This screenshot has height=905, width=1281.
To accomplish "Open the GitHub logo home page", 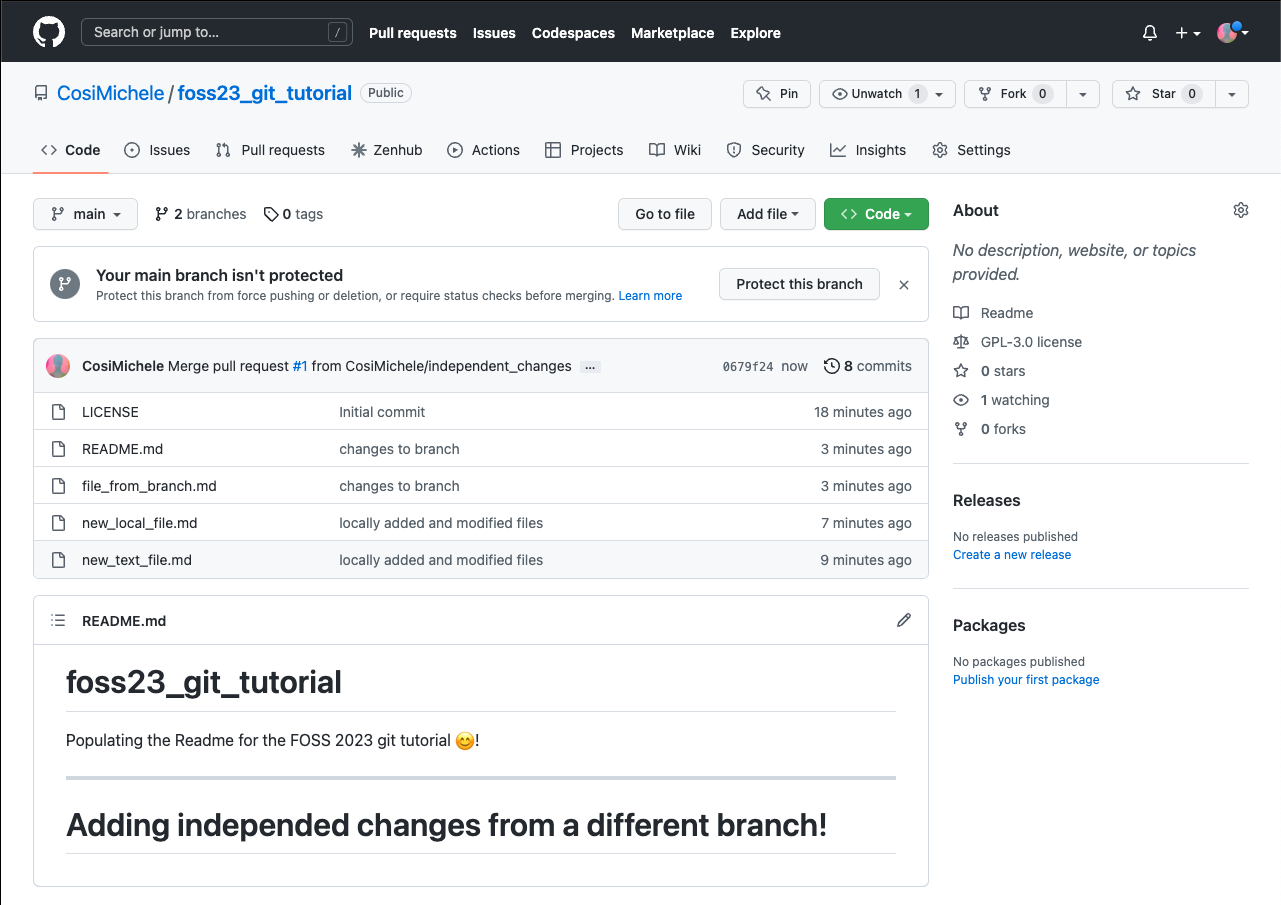I will click(x=49, y=32).
